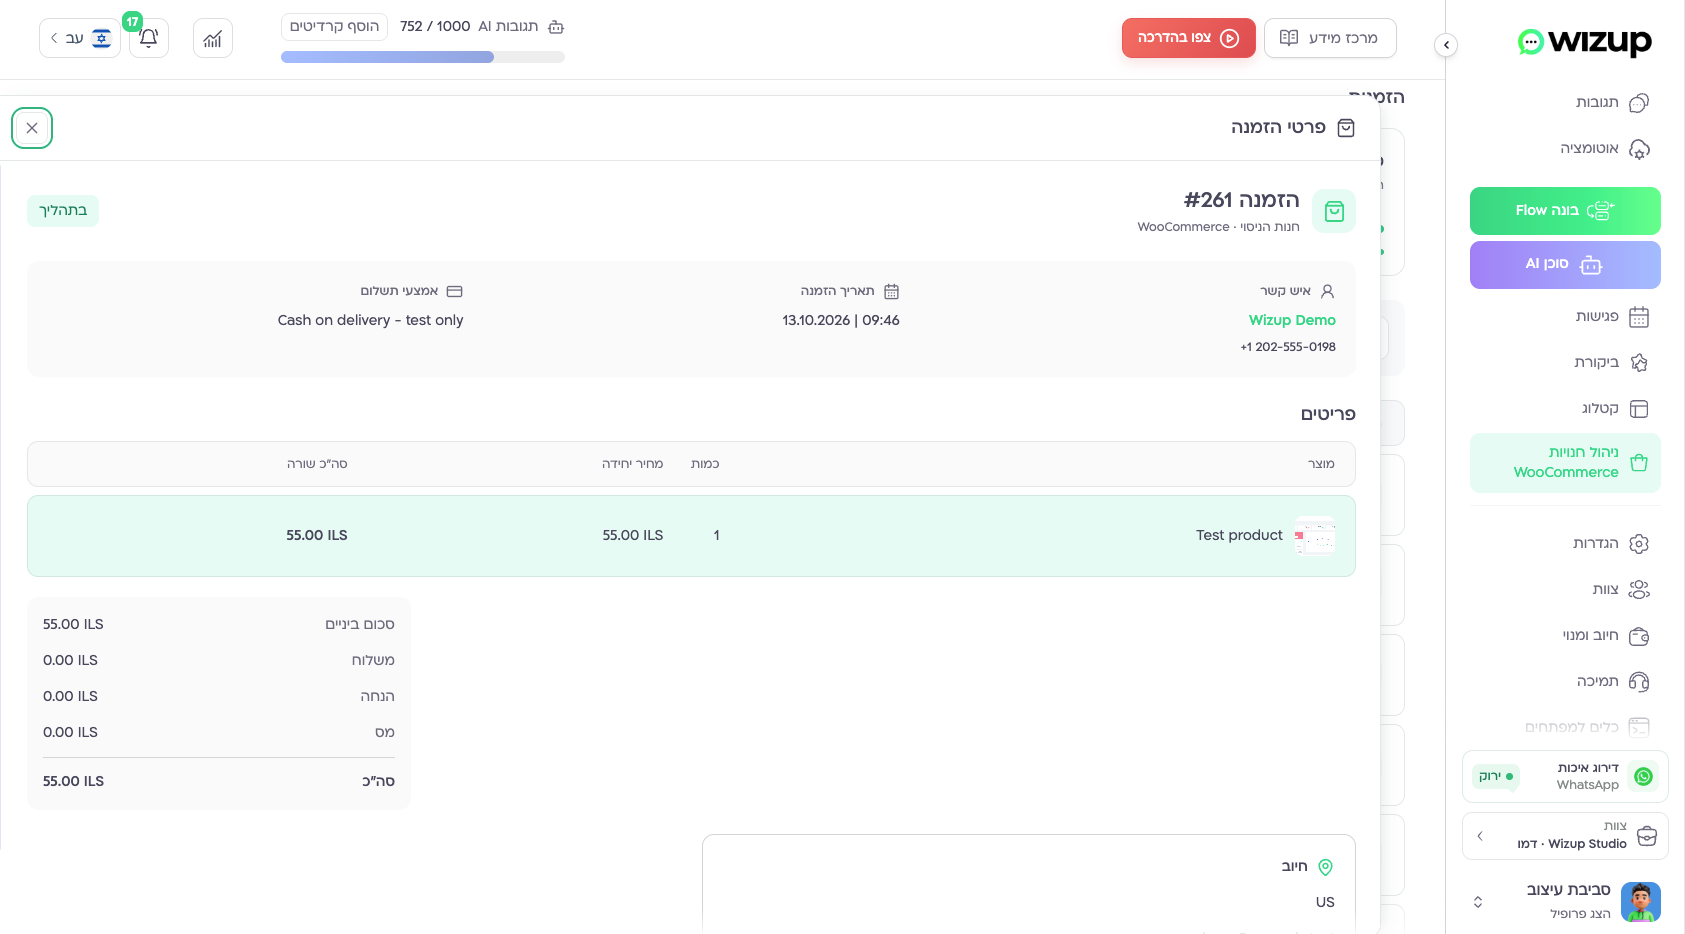Click the בתהליך order status badge
The image size is (1685, 934).
(63, 211)
